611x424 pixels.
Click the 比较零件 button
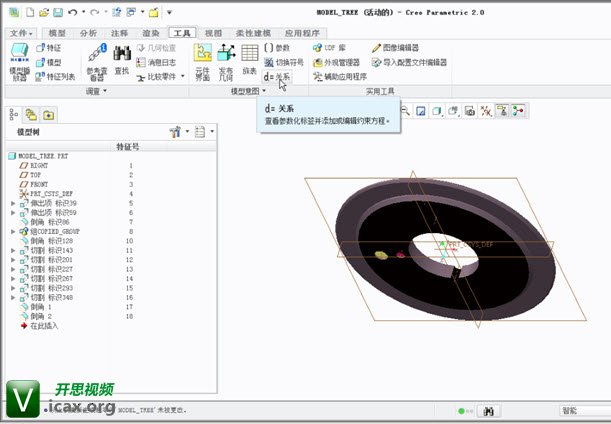[156, 77]
